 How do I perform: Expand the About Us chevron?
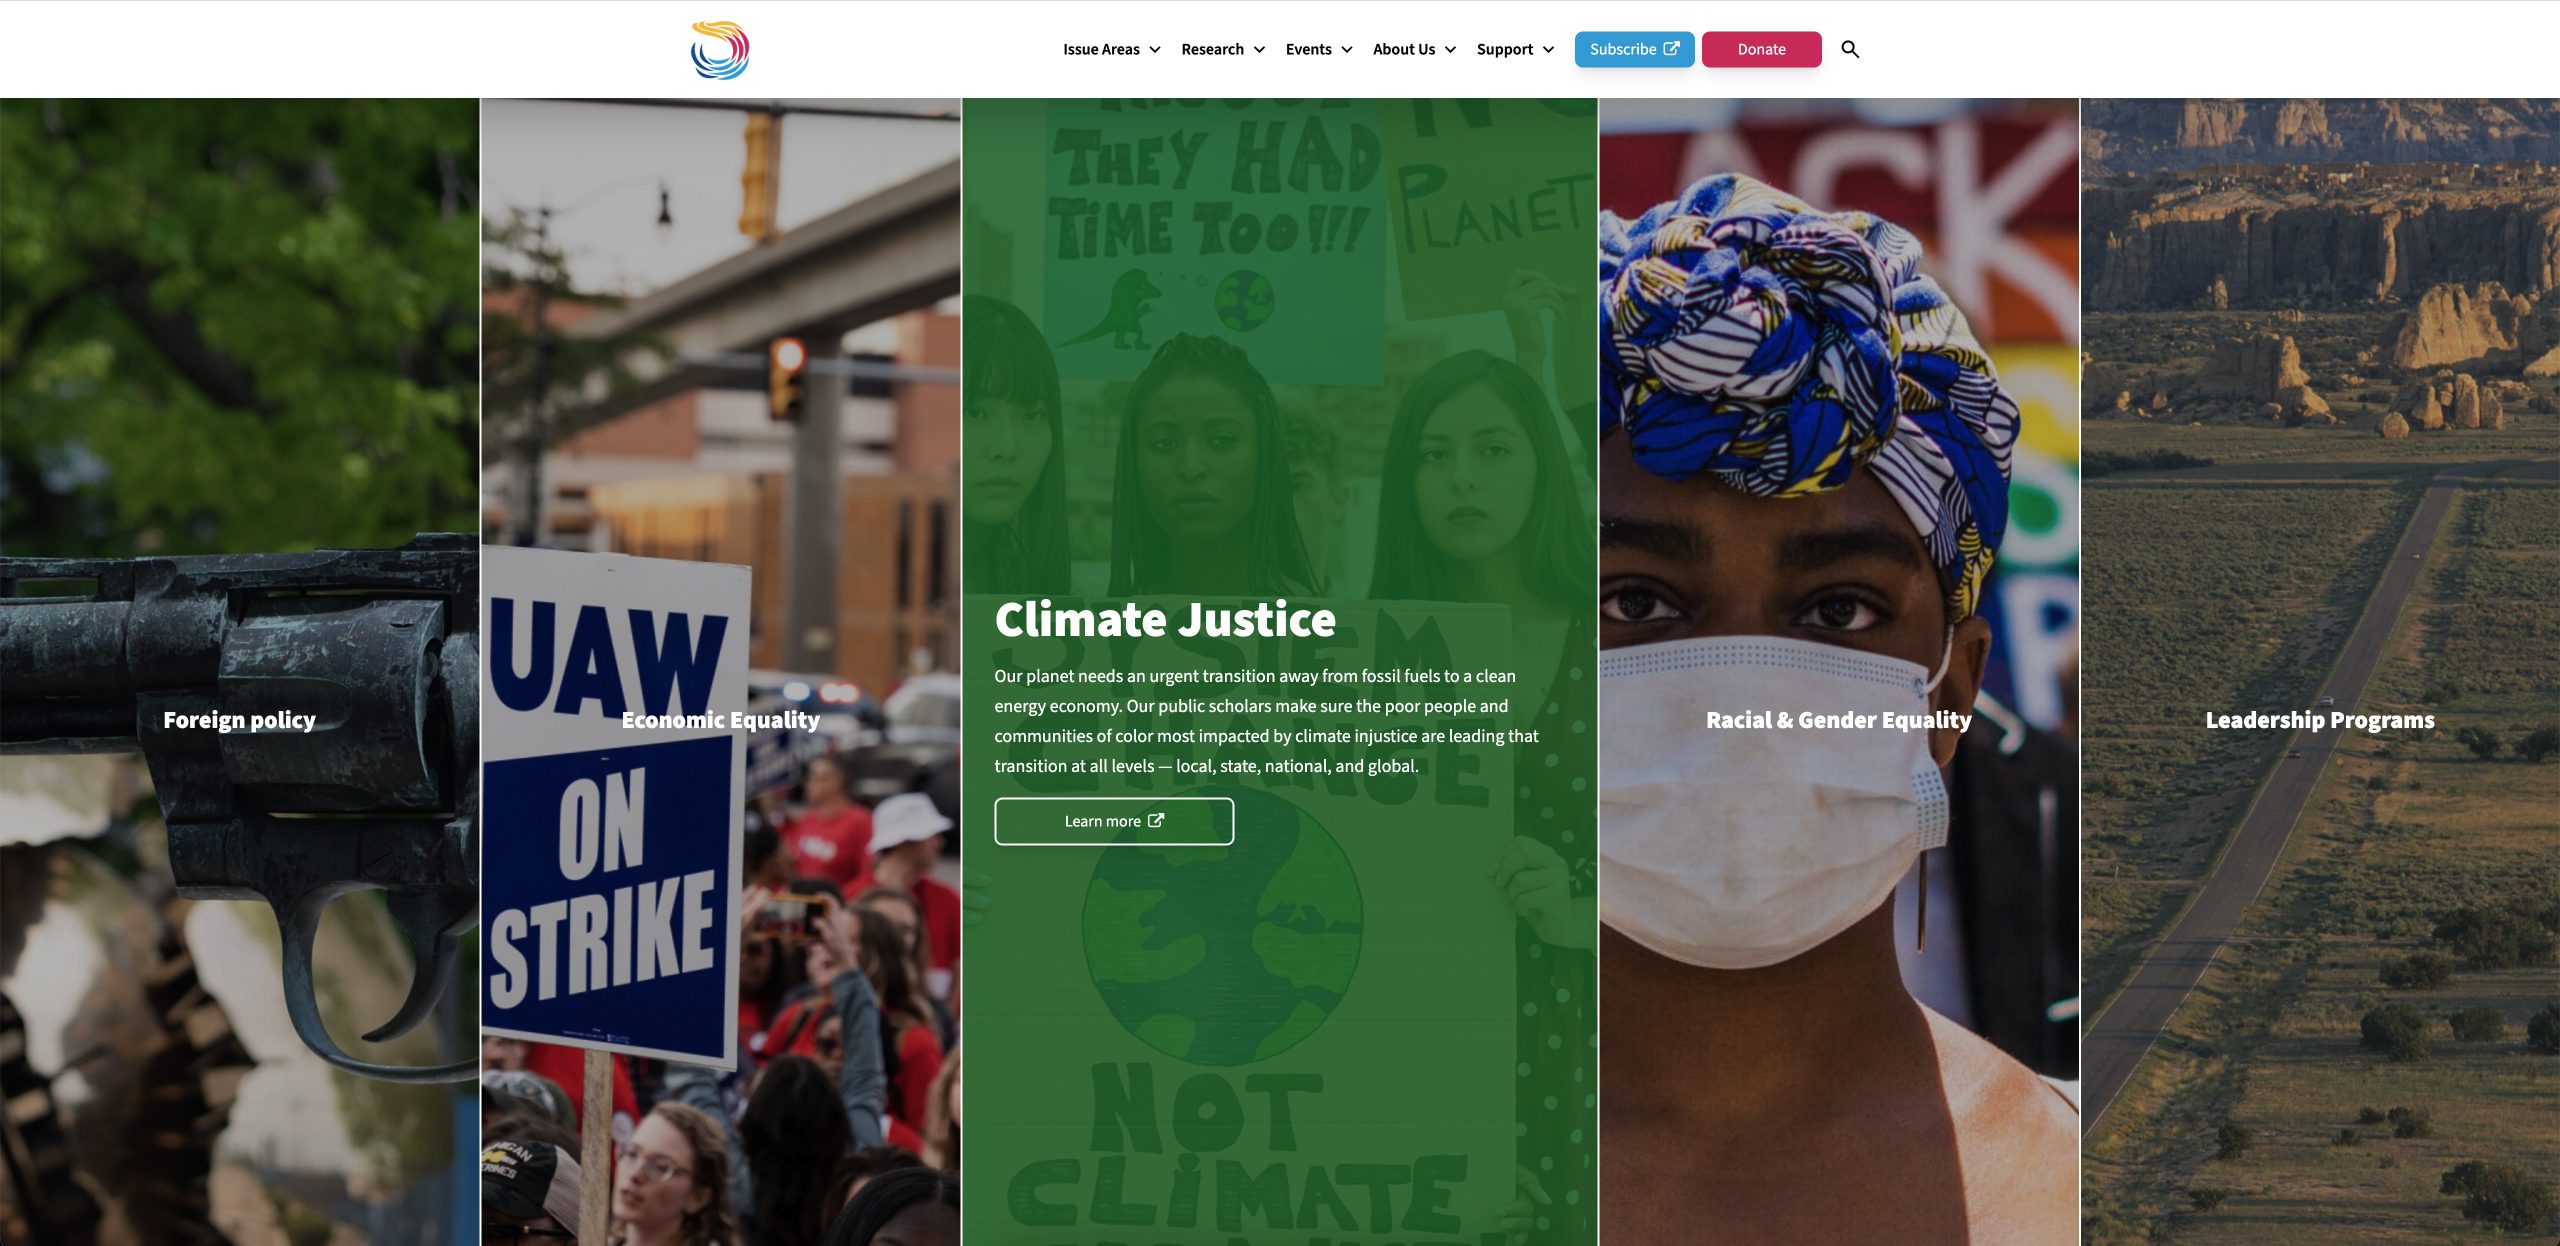tap(1450, 49)
